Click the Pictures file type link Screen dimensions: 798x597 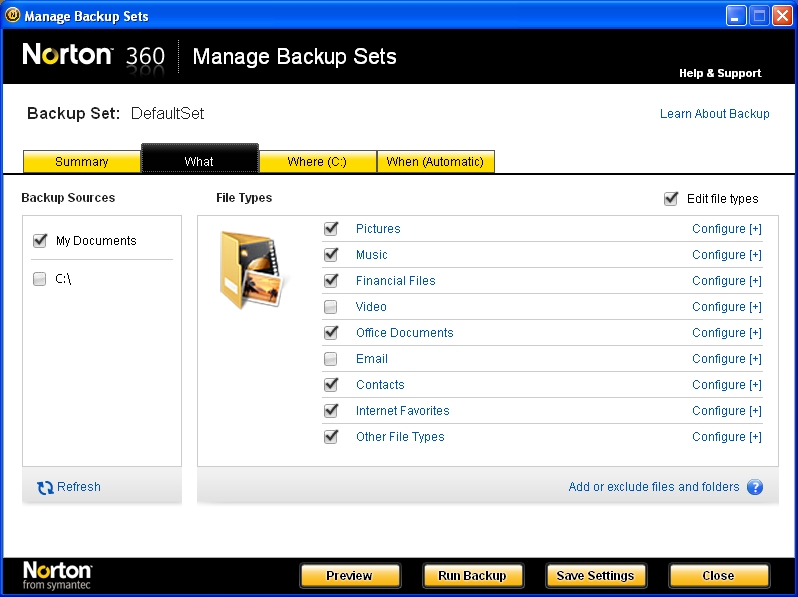coord(378,229)
